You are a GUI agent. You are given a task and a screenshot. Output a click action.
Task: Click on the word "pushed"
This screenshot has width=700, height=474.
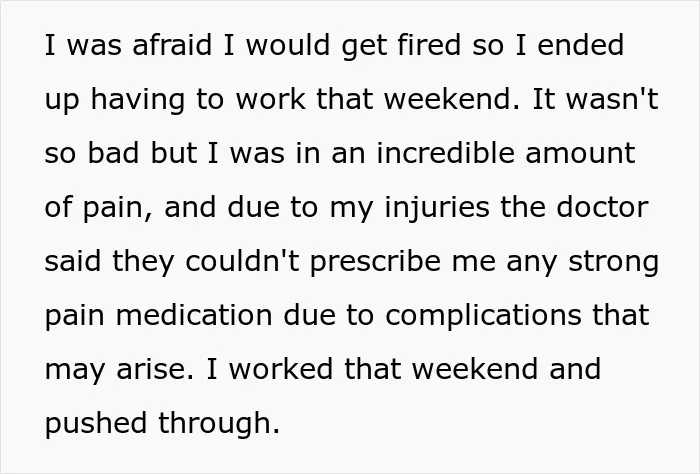[96, 423]
